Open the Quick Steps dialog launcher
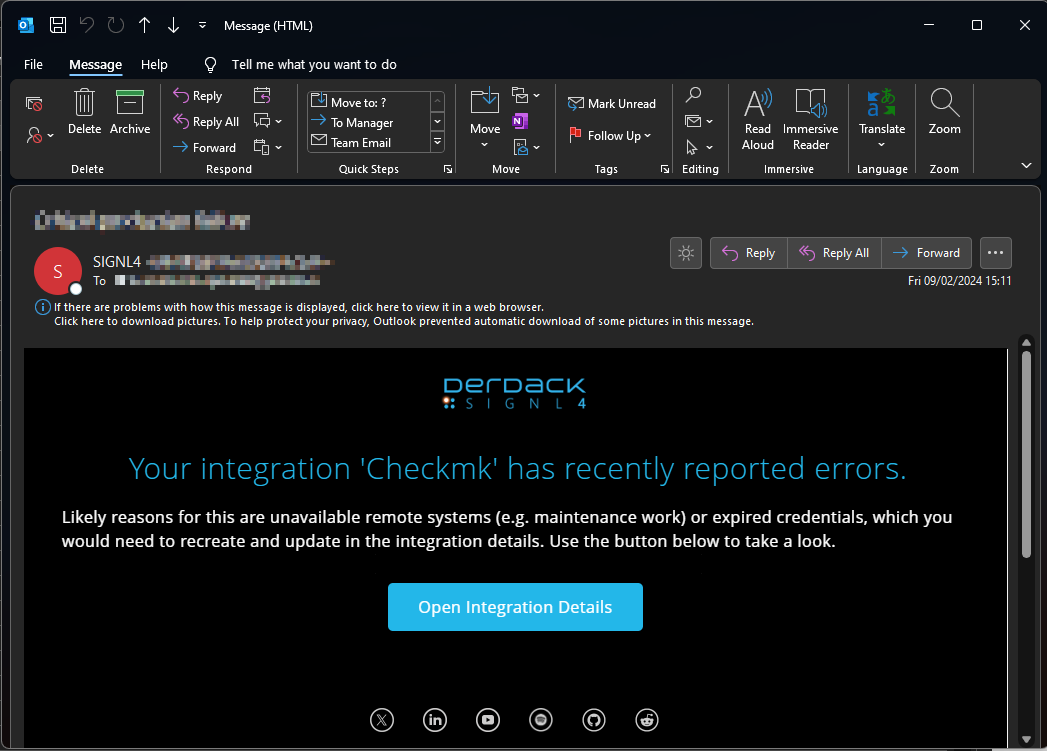Viewport: 1047px width, 751px height. pyautogui.click(x=447, y=170)
